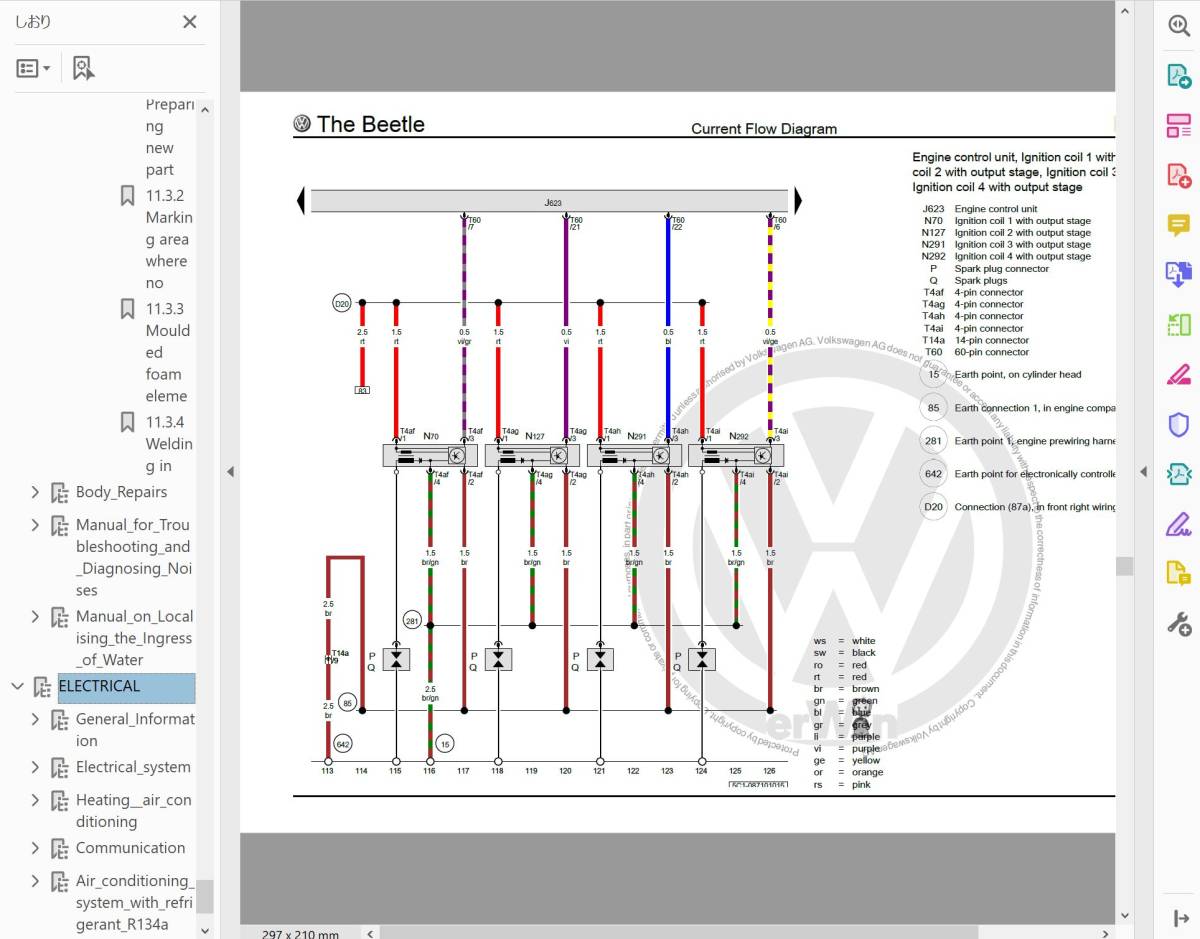Expand the right tools pane with the arrow-bar icon
The image size is (1200, 939).
coord(1180,918)
